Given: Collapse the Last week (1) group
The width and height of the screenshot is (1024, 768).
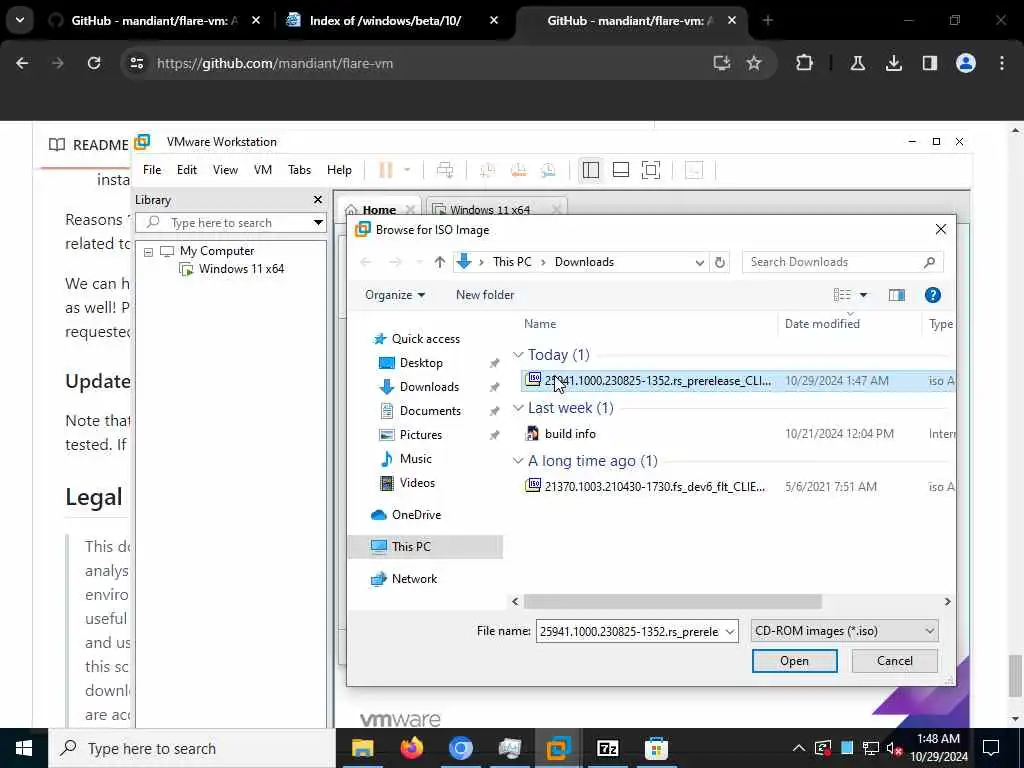Looking at the screenshot, I should tap(518, 408).
